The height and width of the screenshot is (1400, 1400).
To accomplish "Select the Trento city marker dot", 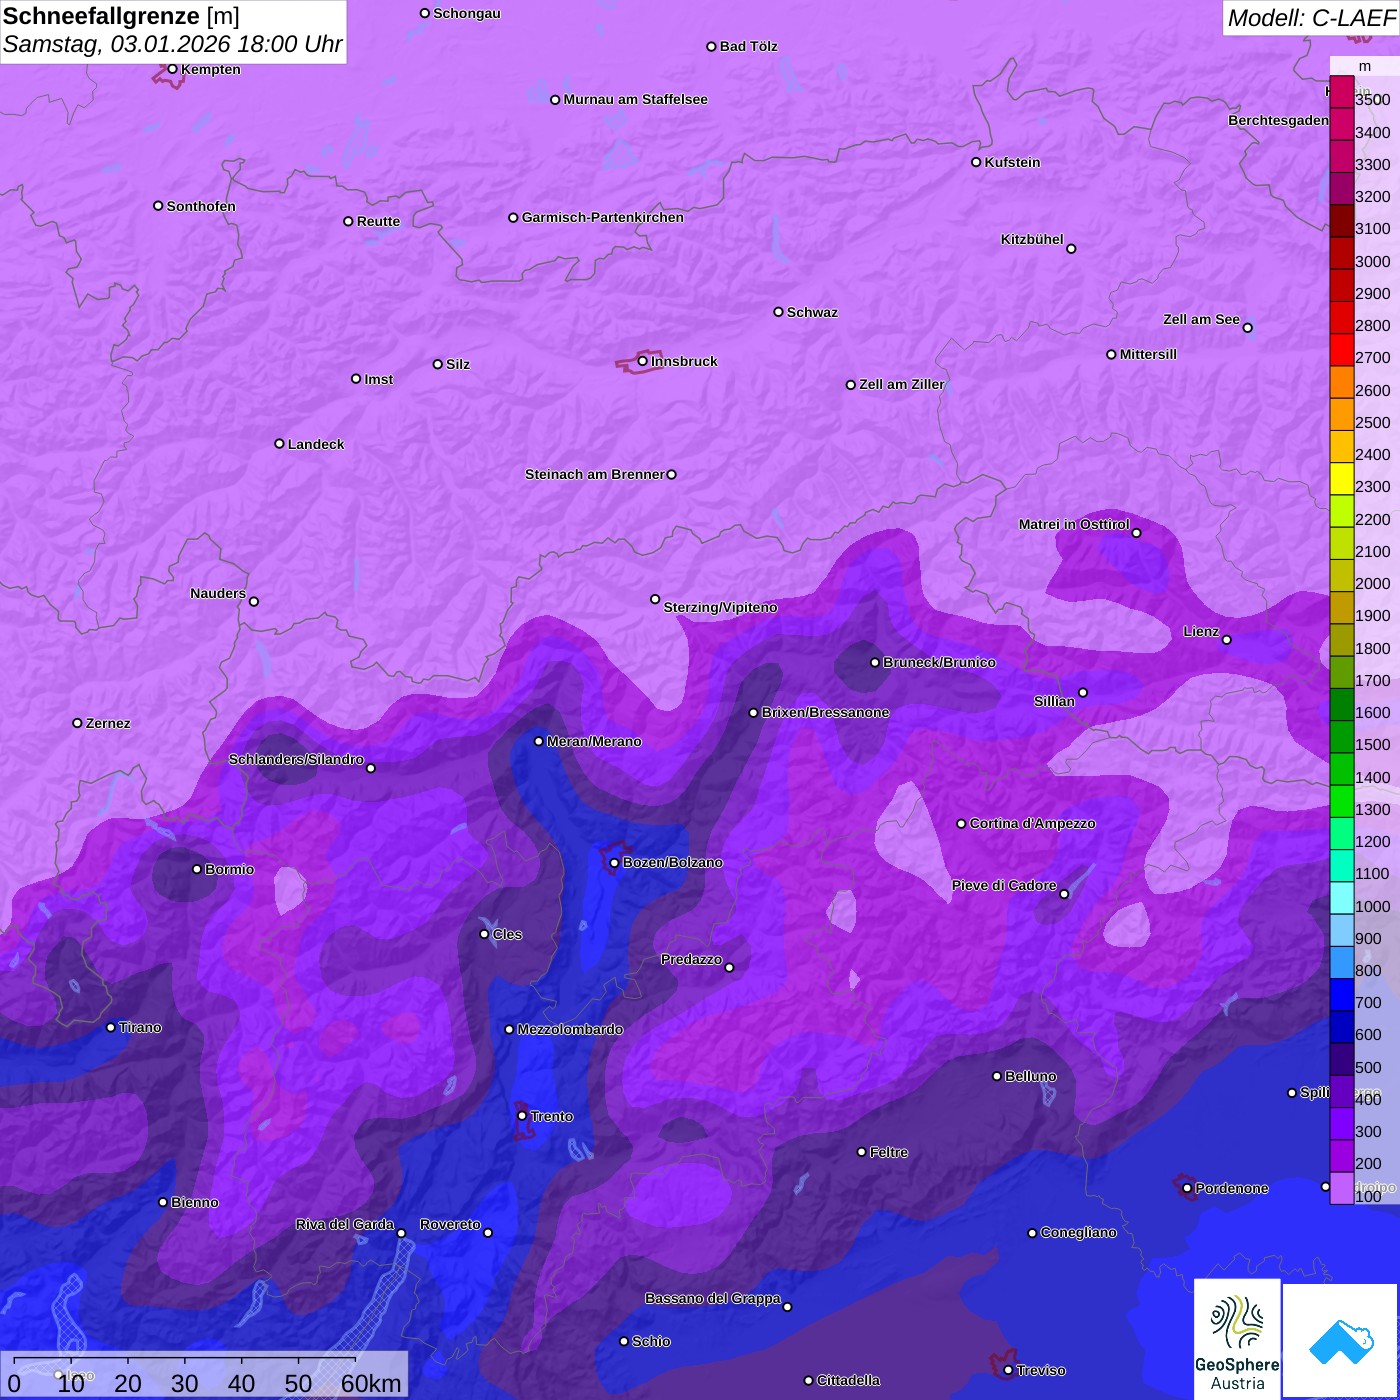I will click(522, 1116).
